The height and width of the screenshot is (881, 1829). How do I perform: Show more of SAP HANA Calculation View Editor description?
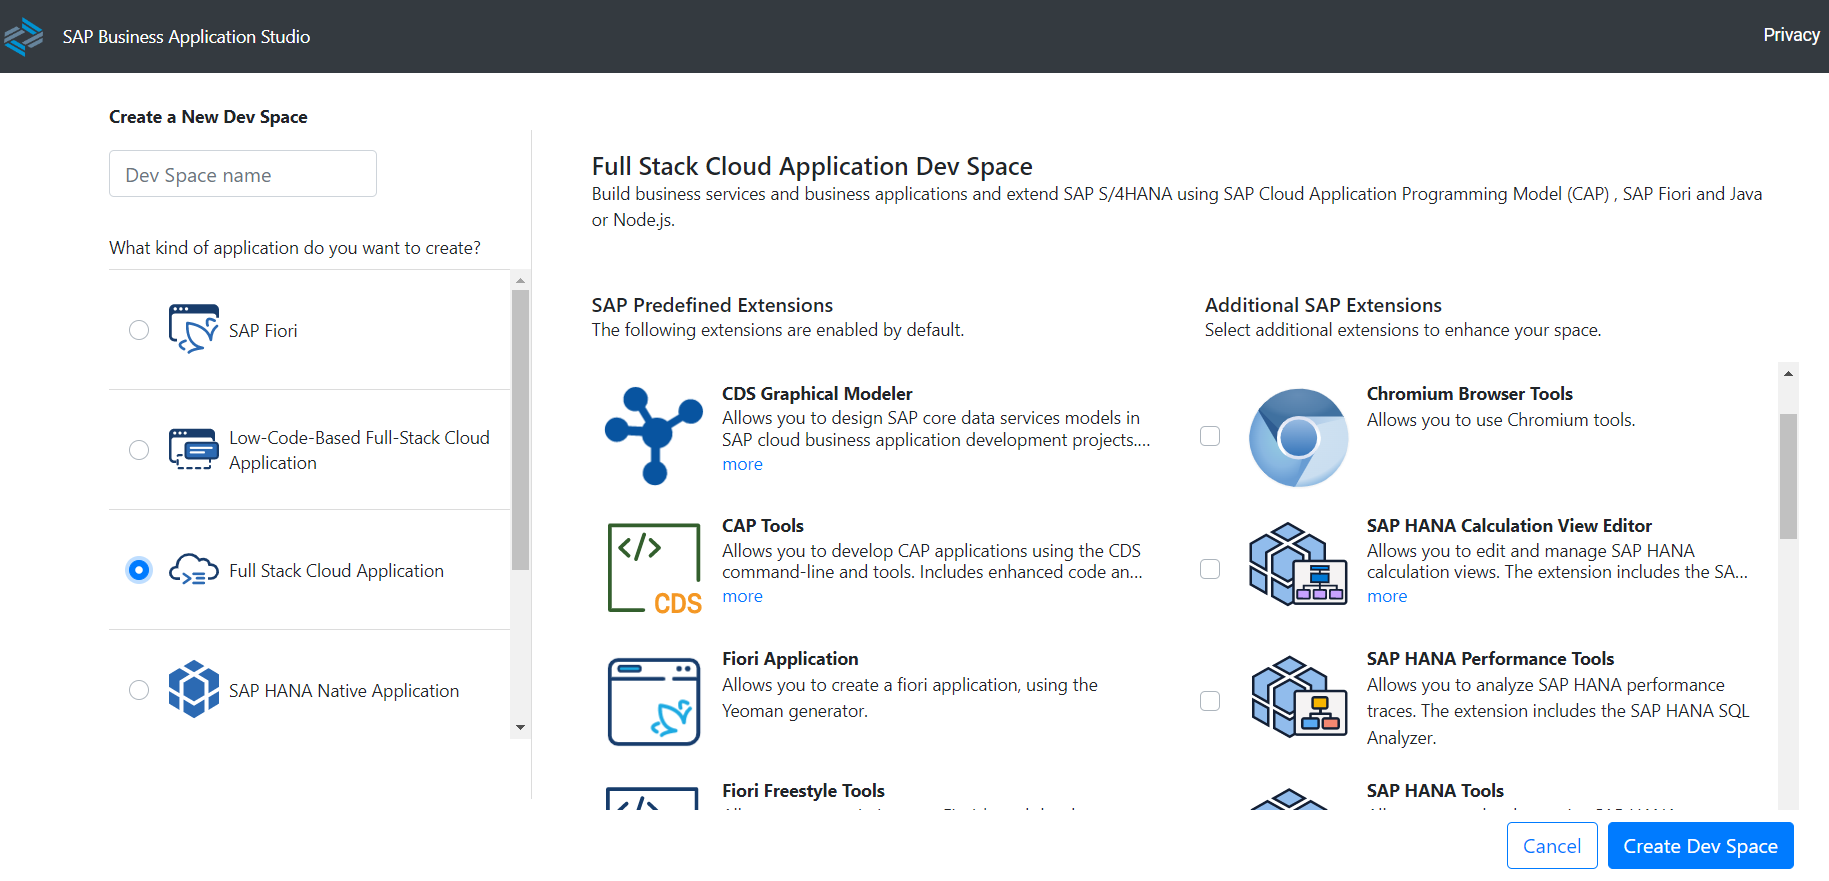pyautogui.click(x=1387, y=596)
